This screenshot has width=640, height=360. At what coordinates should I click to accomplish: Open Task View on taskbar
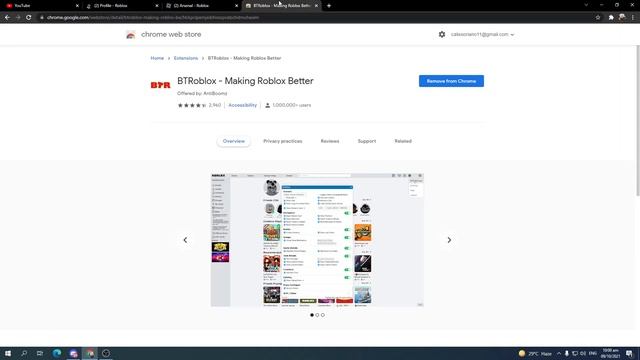(x=40, y=353)
